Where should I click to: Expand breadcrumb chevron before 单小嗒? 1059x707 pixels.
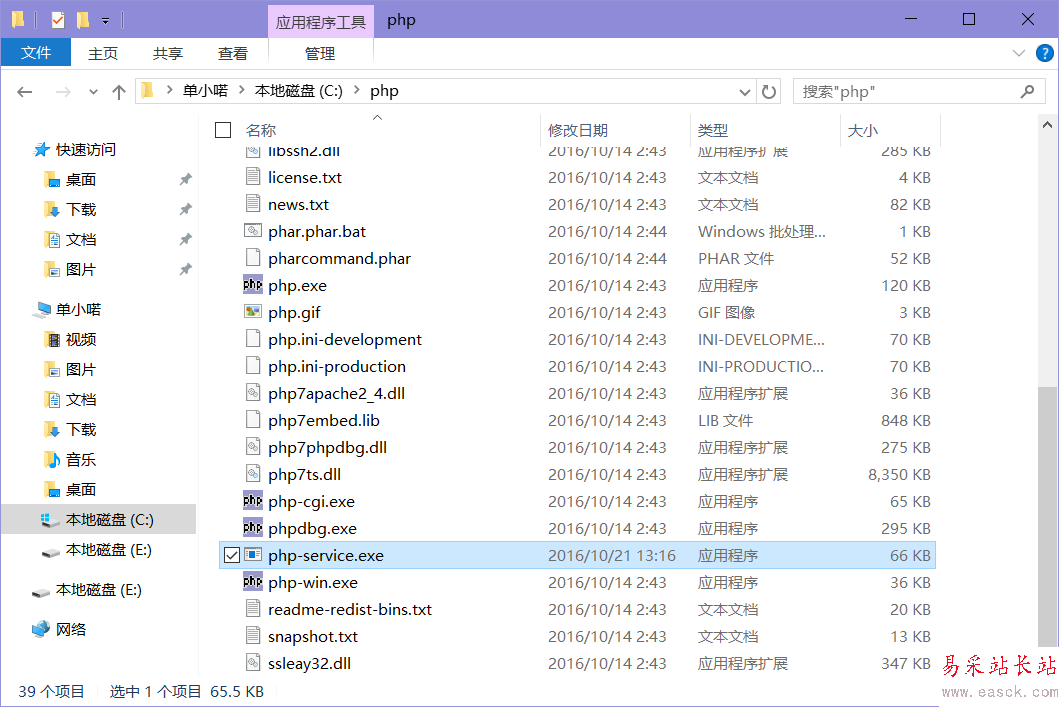[169, 90]
